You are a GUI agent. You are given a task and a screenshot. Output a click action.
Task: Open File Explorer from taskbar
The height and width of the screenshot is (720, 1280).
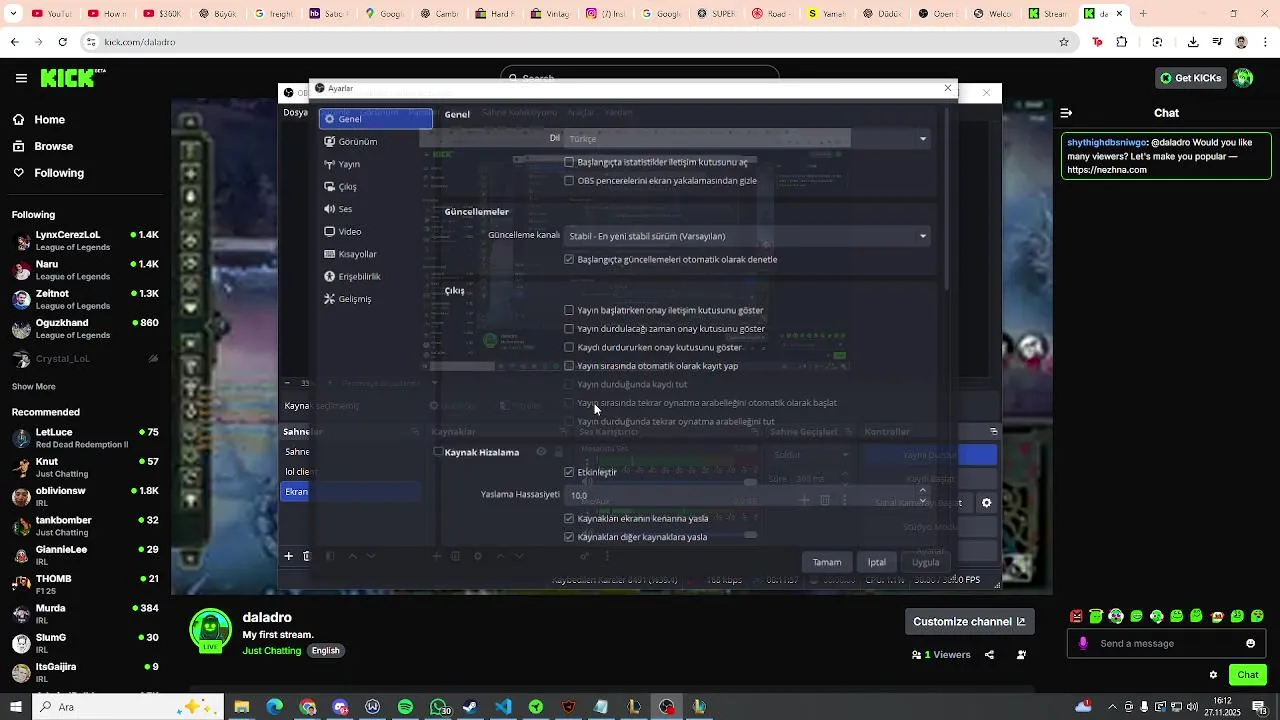241,707
